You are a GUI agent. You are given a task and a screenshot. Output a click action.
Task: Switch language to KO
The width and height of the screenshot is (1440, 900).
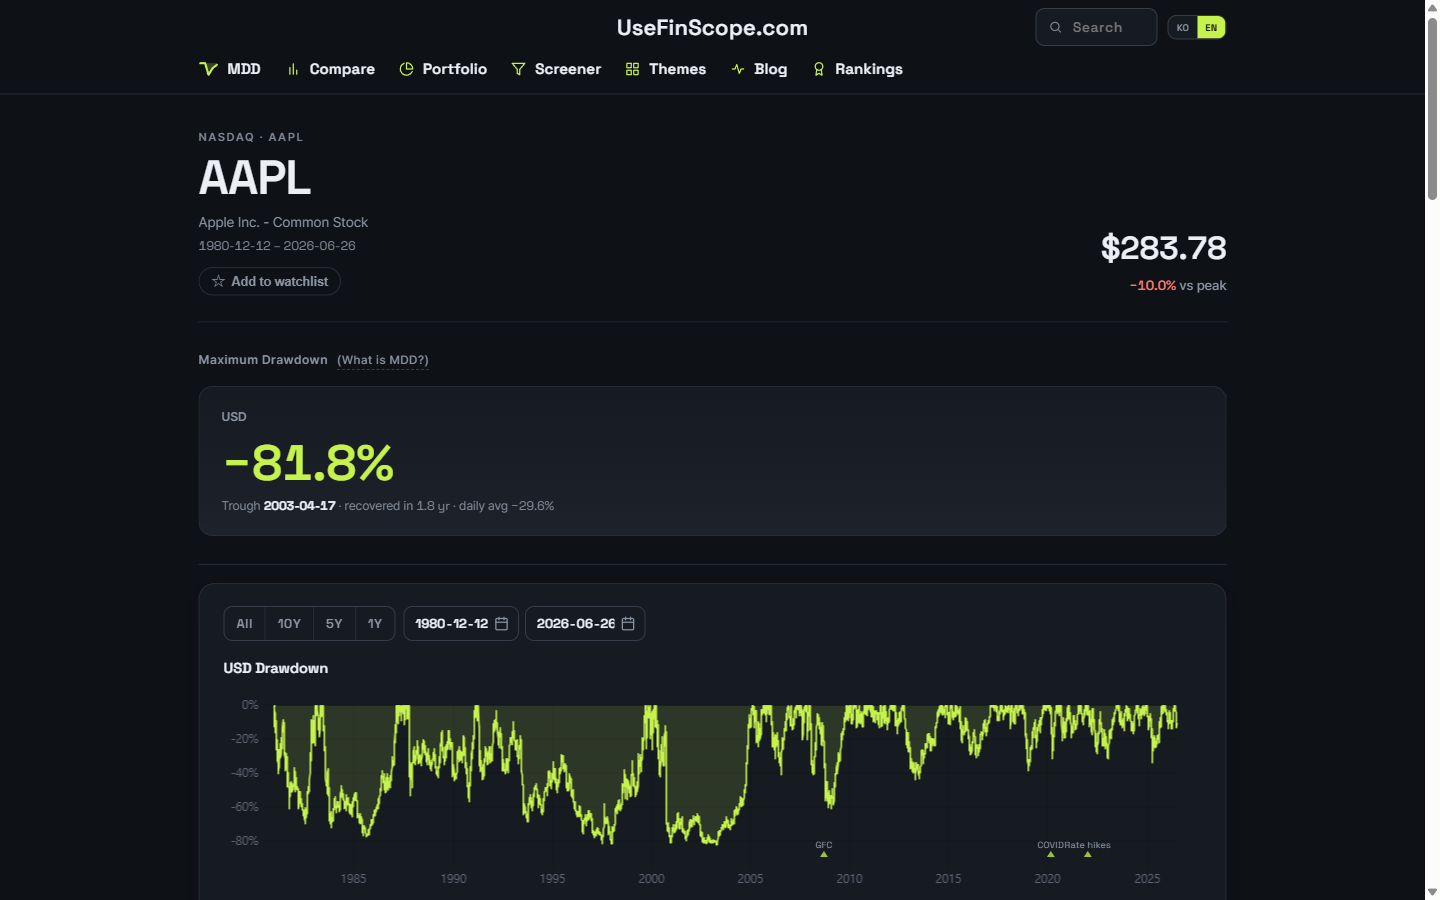pos(1183,28)
